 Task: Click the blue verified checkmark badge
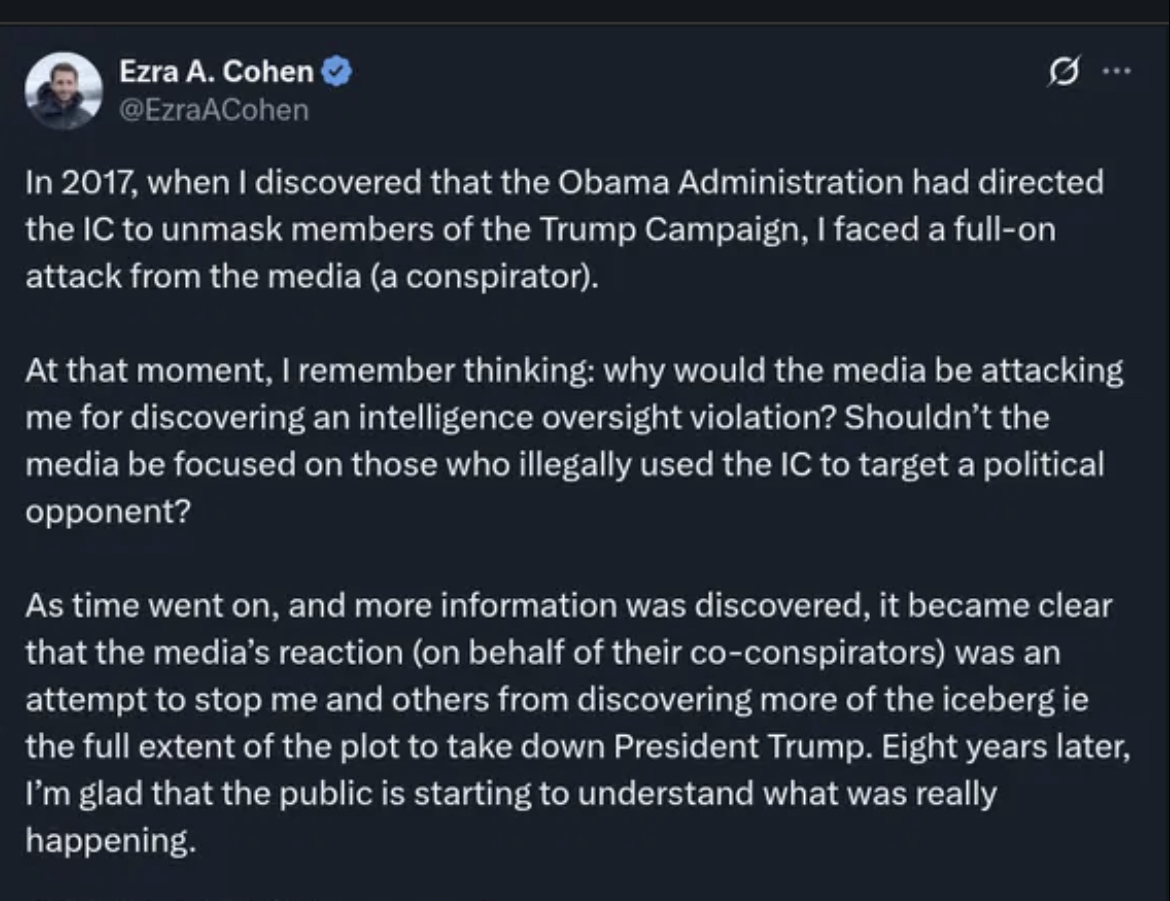pyautogui.click(x=337, y=72)
